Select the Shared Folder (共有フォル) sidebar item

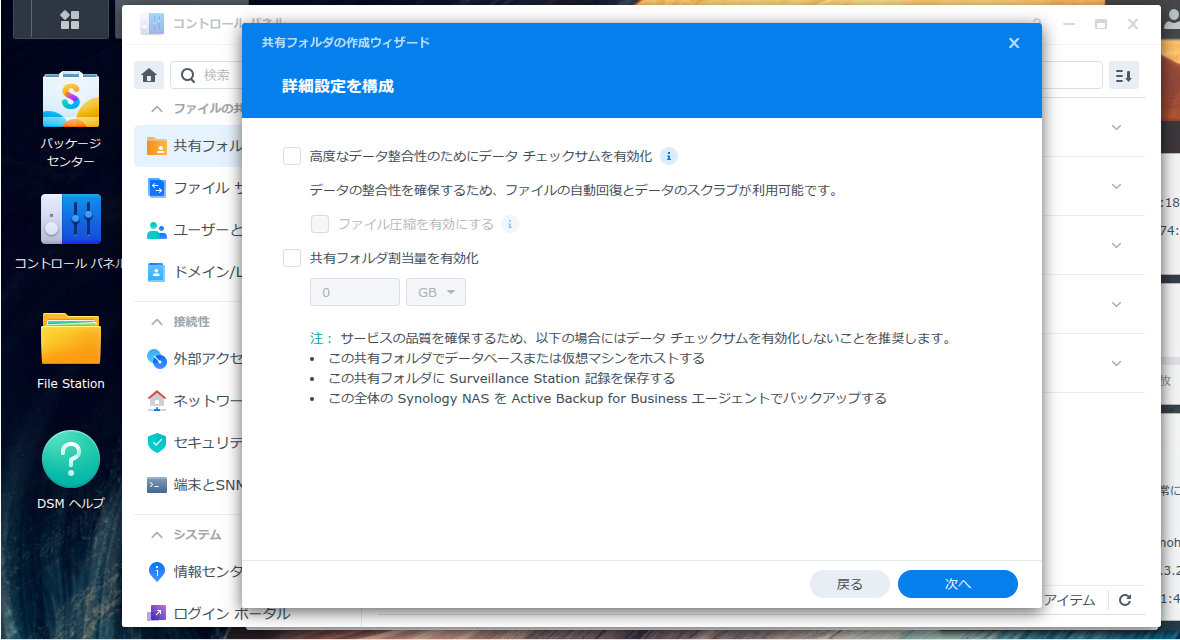[x=188, y=145]
